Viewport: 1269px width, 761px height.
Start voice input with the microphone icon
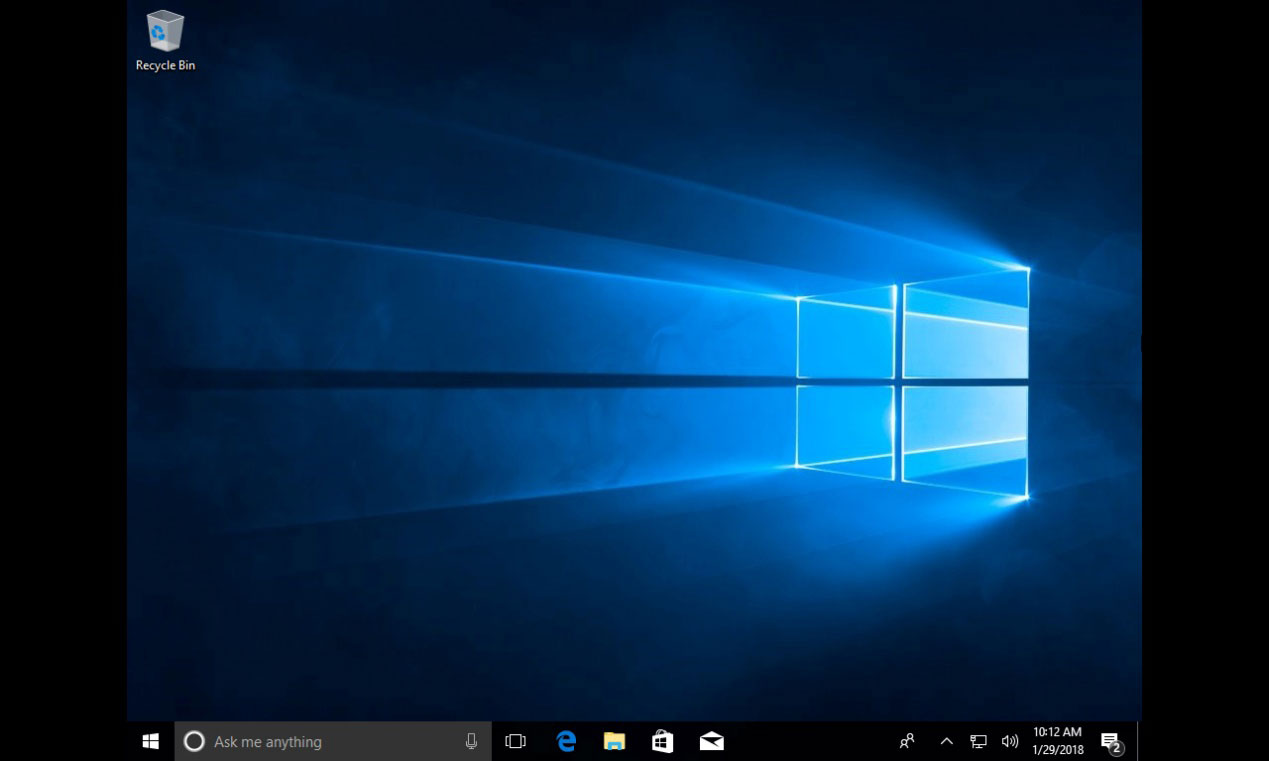click(x=469, y=741)
